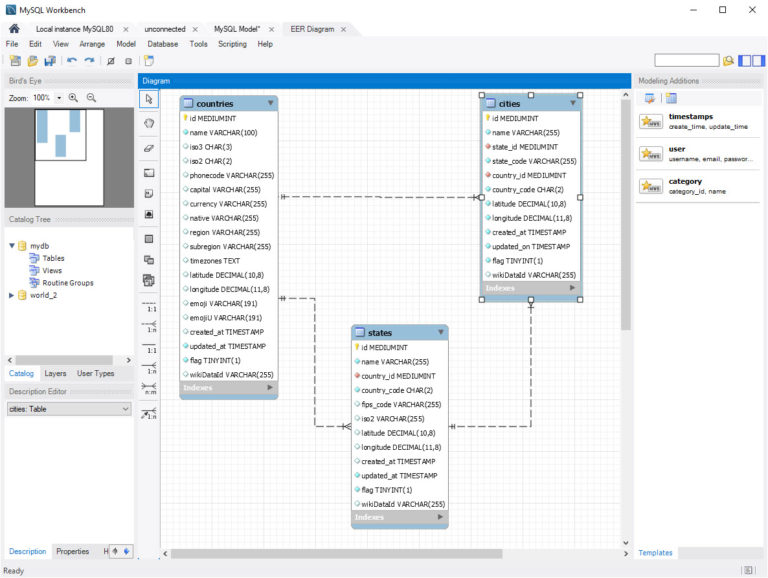Screen dimensions: 768x578
Task: Insert the category table template
Action: [x=698, y=186]
